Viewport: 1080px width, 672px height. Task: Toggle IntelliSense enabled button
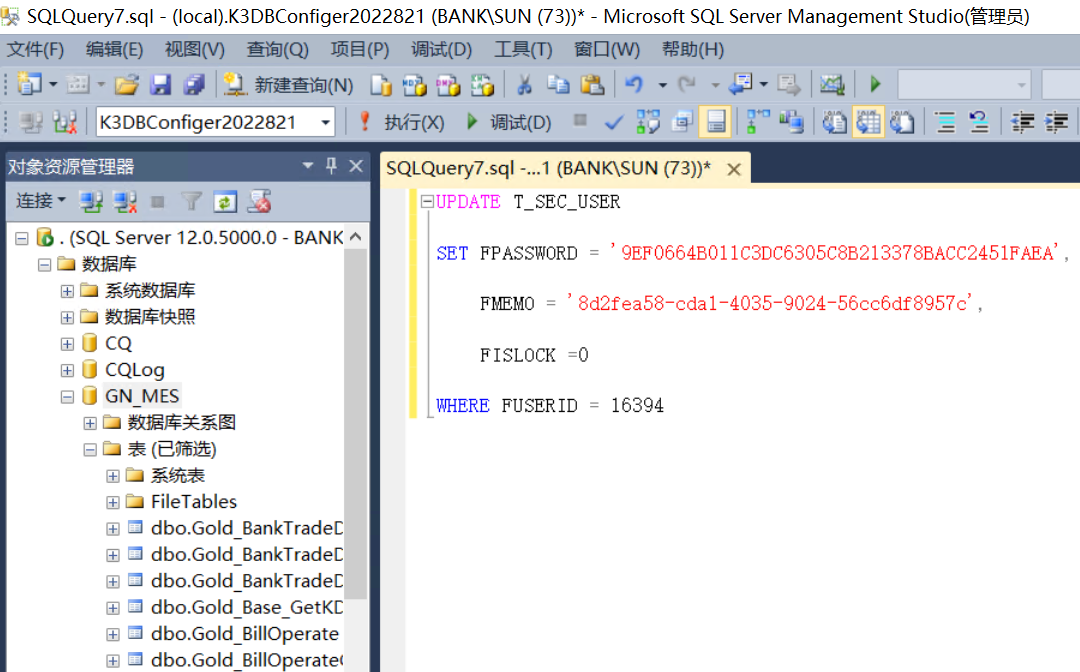pos(715,122)
